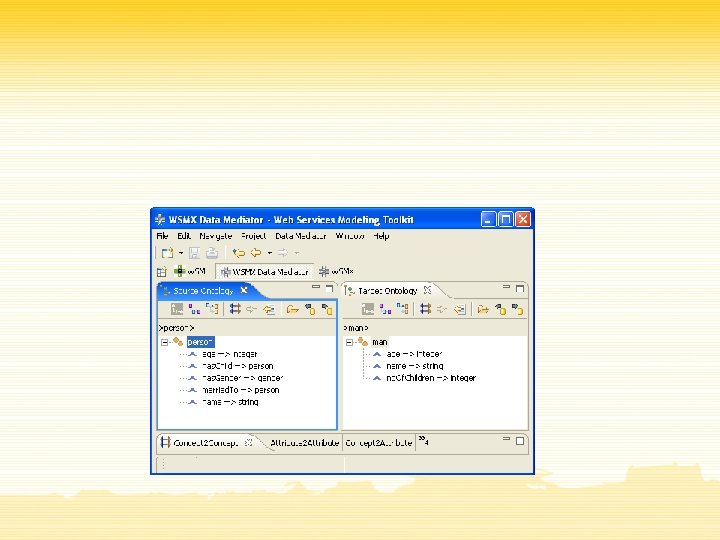Viewport: 720px width, 540px height.
Task: Open the Help menu
Action: coord(381,236)
